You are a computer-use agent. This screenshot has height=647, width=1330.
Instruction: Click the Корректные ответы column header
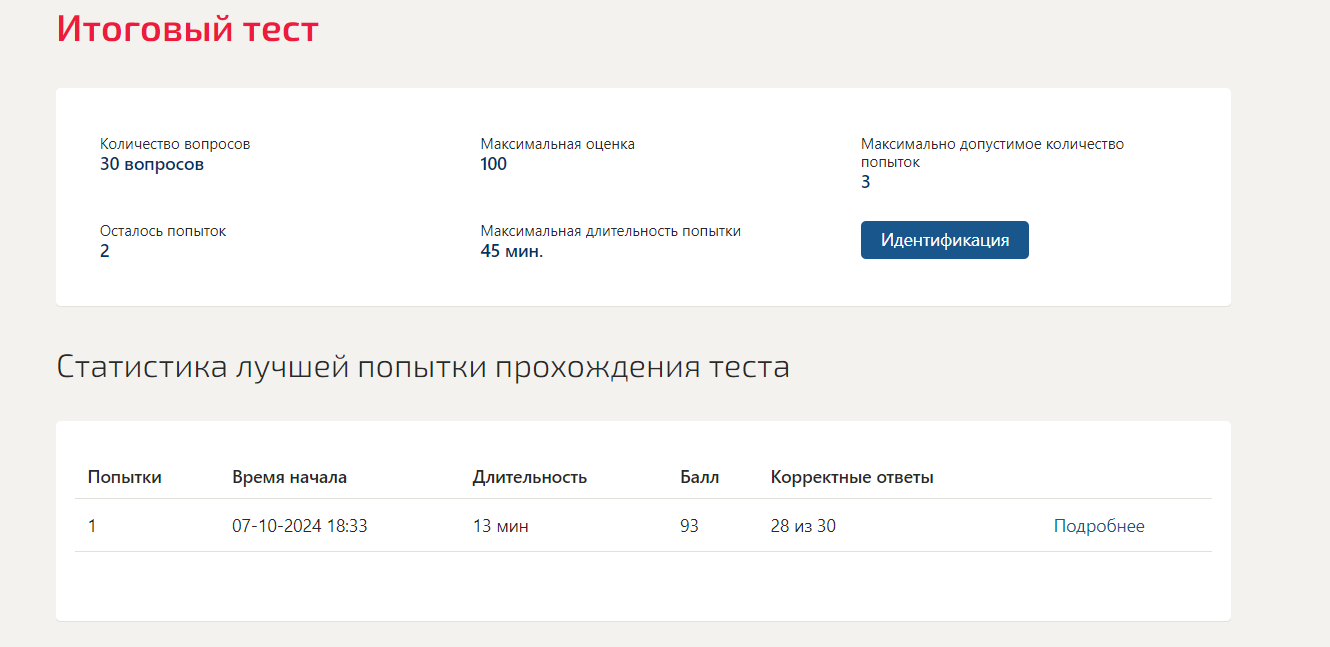(x=852, y=477)
